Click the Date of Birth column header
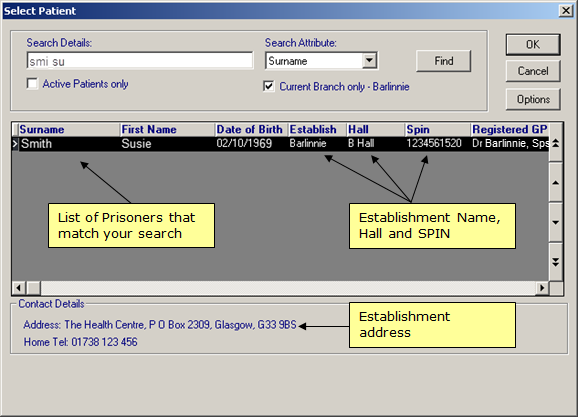The image size is (578, 417). [x=251, y=129]
